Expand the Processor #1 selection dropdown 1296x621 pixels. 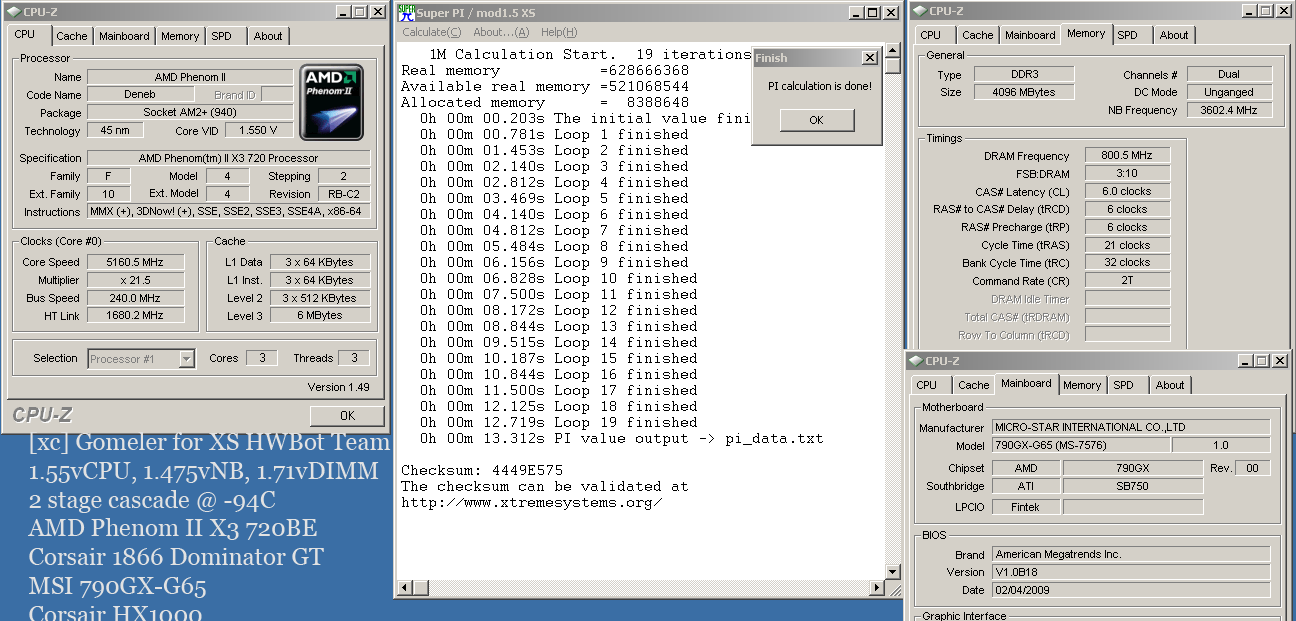[x=186, y=358]
